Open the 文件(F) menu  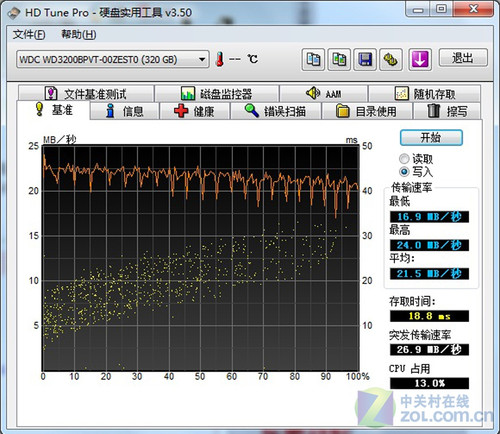click(x=29, y=34)
